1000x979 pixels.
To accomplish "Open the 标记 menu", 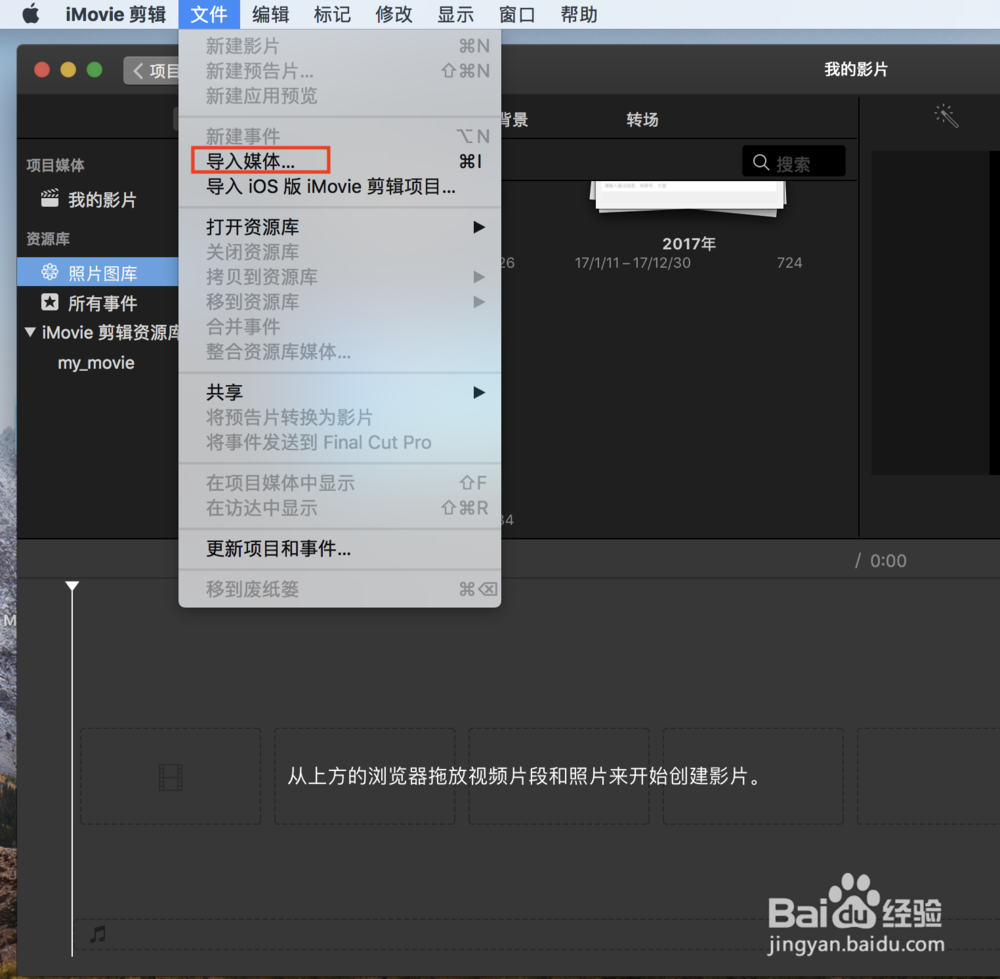I will click(x=332, y=14).
